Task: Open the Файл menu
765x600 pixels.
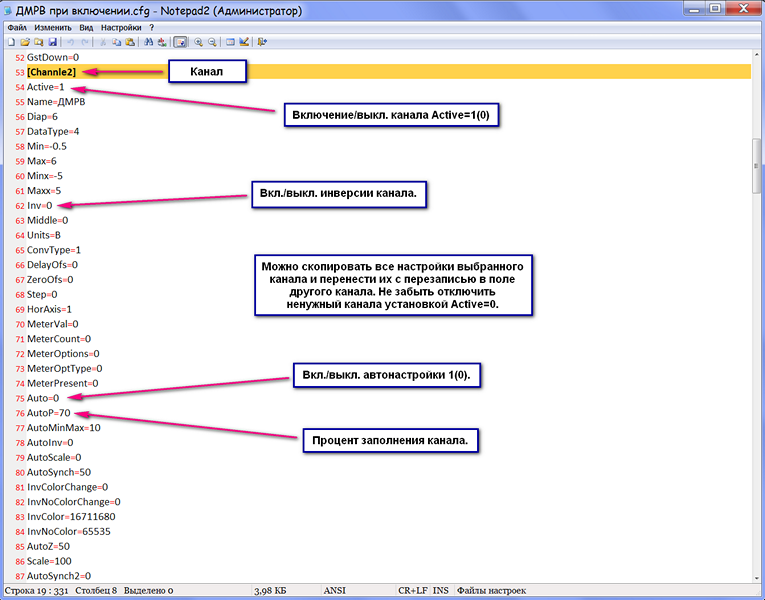Action: (x=17, y=28)
